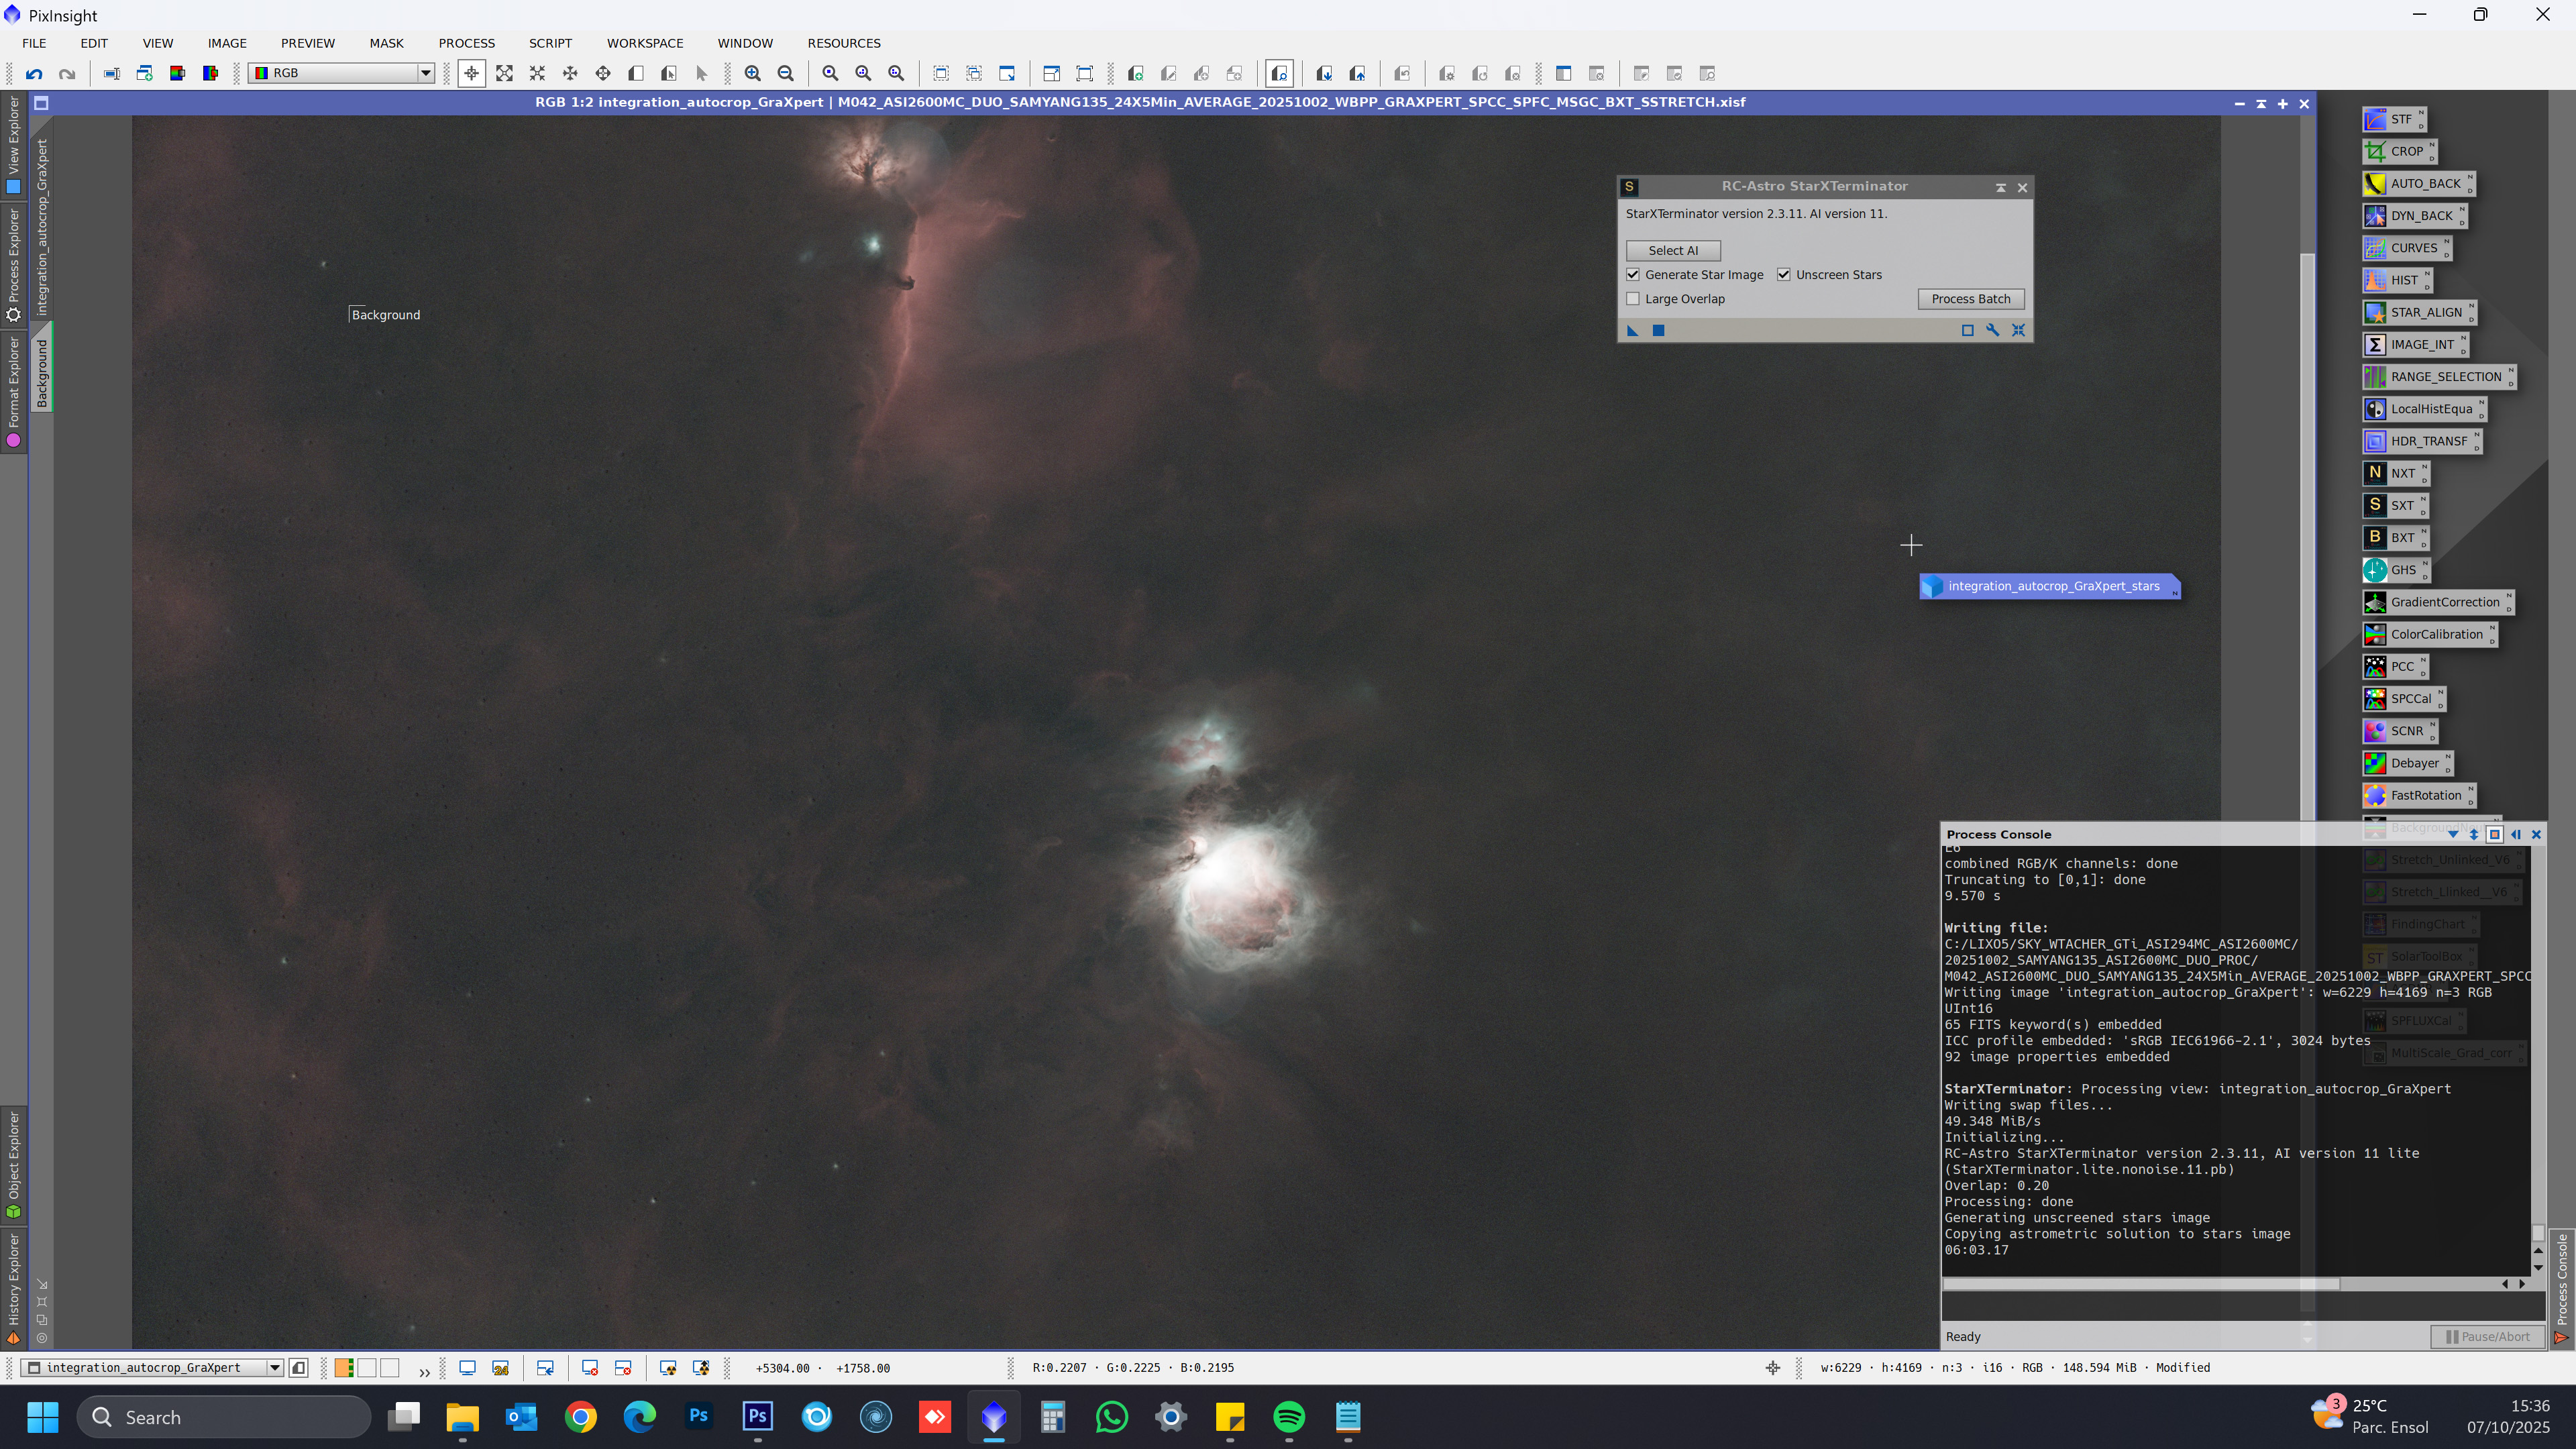Screen dimensions: 2576x1449
Task: Open the PROCESS menu
Action: click(x=466, y=43)
